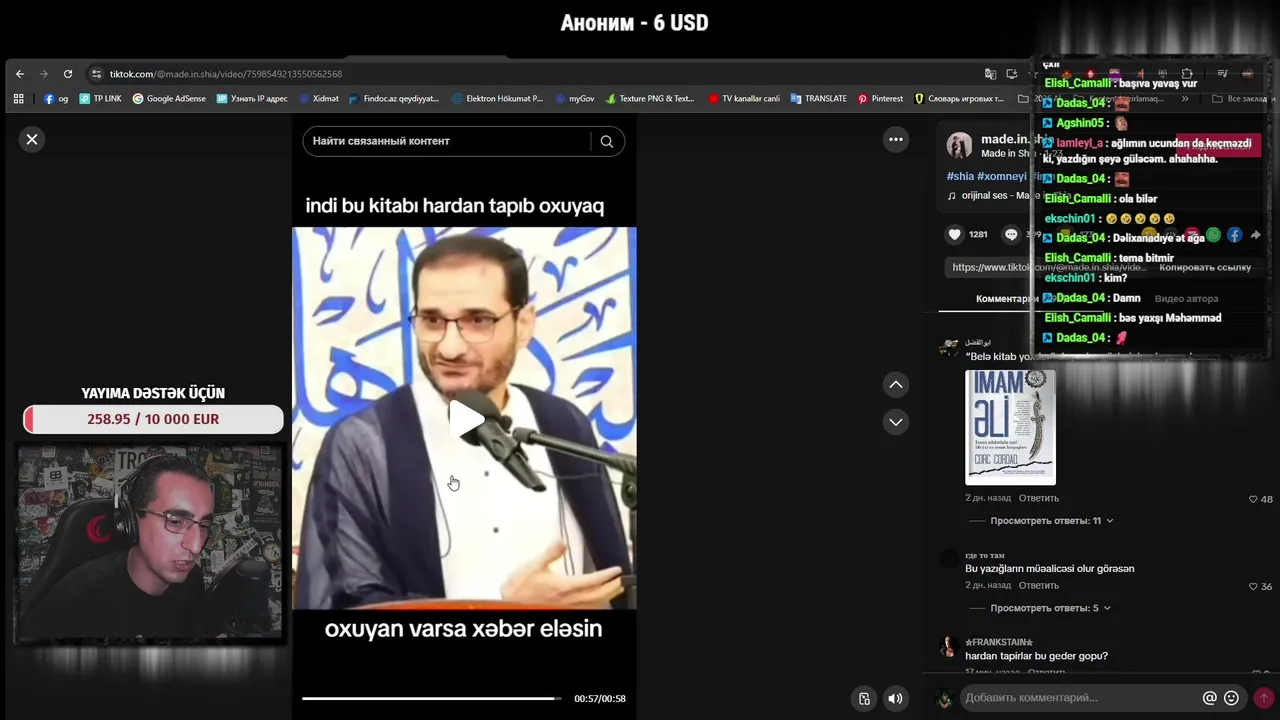Click the 258.95 / 10 000 EUR donation bar
The height and width of the screenshot is (720, 1280).
tap(153, 419)
